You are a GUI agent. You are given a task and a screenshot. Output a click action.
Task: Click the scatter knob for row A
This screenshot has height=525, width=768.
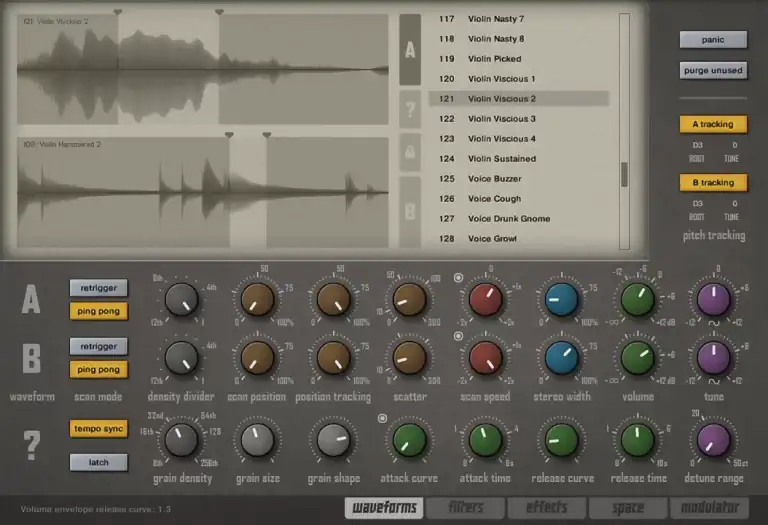coord(409,300)
